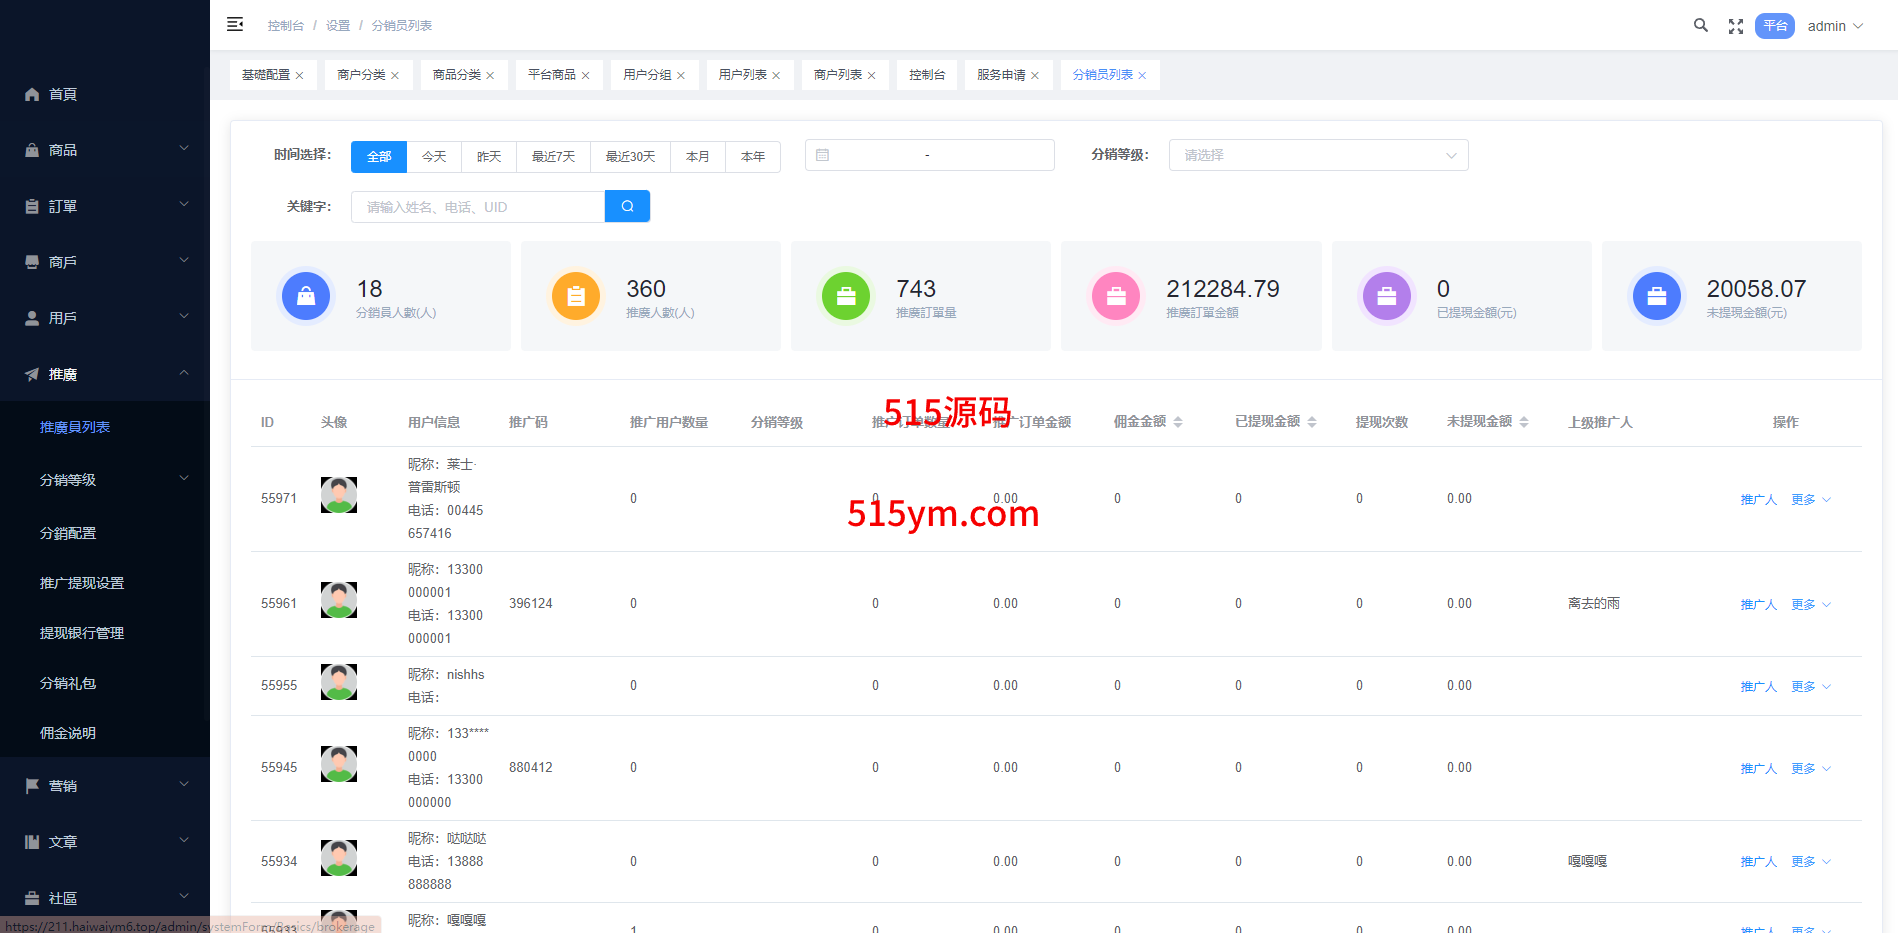Open 分銷配置 in the sidebar

tap(68, 533)
